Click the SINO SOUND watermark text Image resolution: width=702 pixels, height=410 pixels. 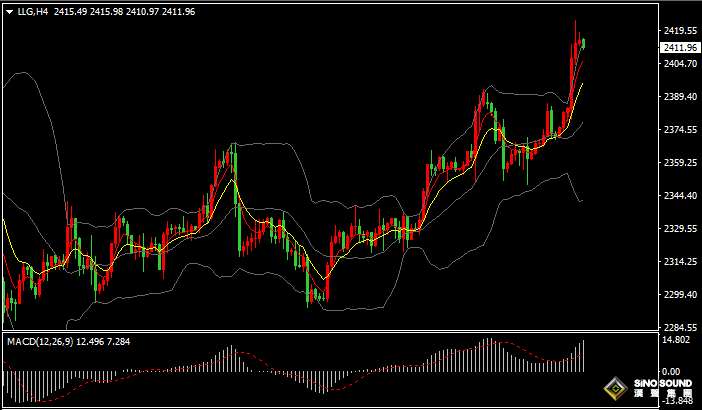[x=664, y=384]
